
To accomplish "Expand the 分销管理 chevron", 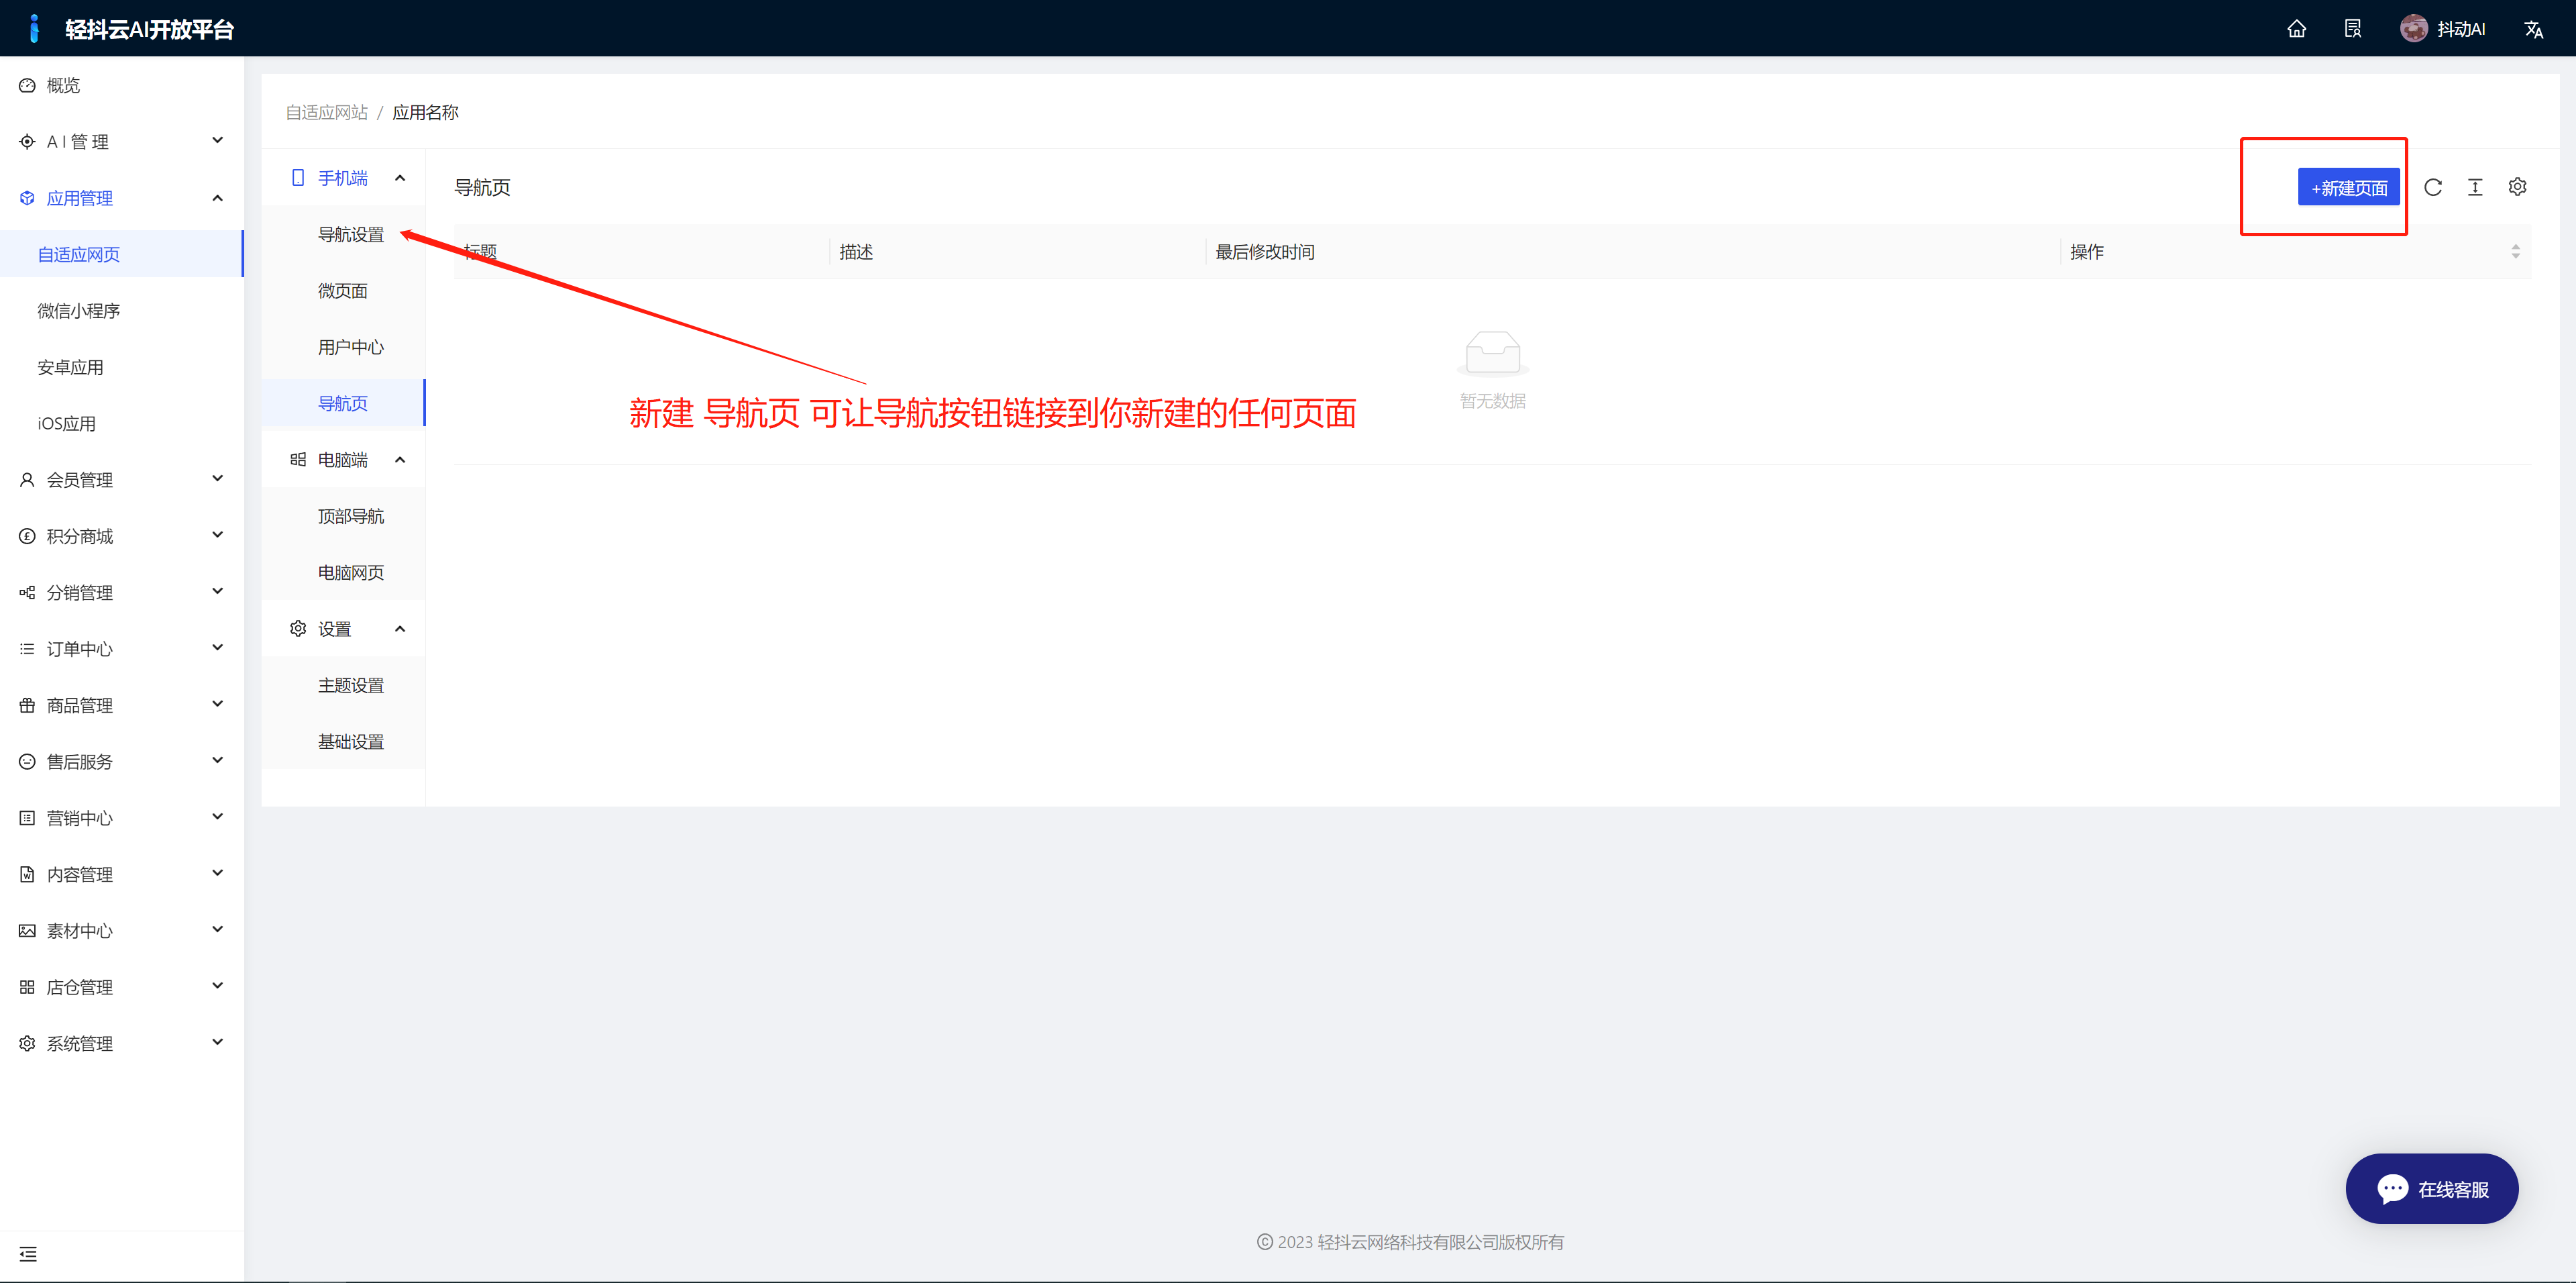I will (218, 592).
